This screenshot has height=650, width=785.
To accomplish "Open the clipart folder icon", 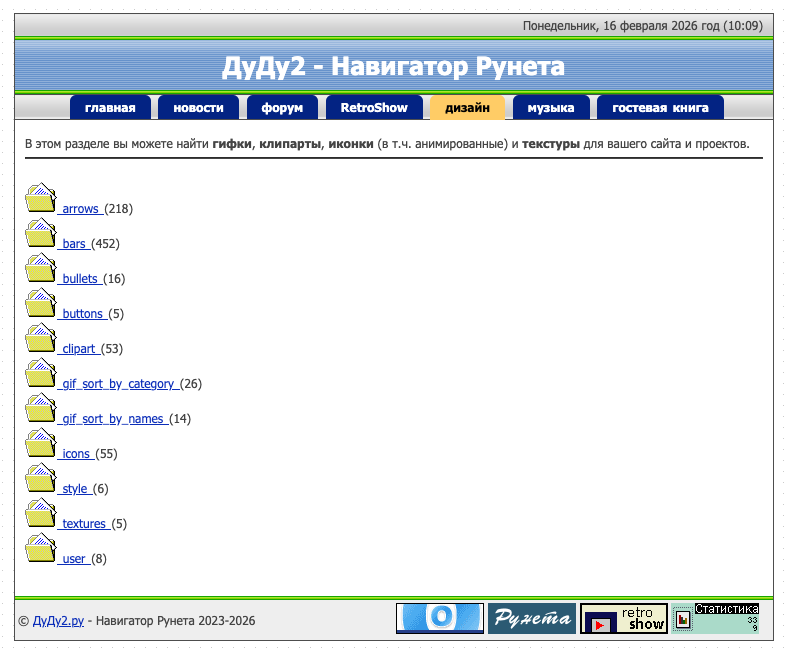I will click(41, 338).
